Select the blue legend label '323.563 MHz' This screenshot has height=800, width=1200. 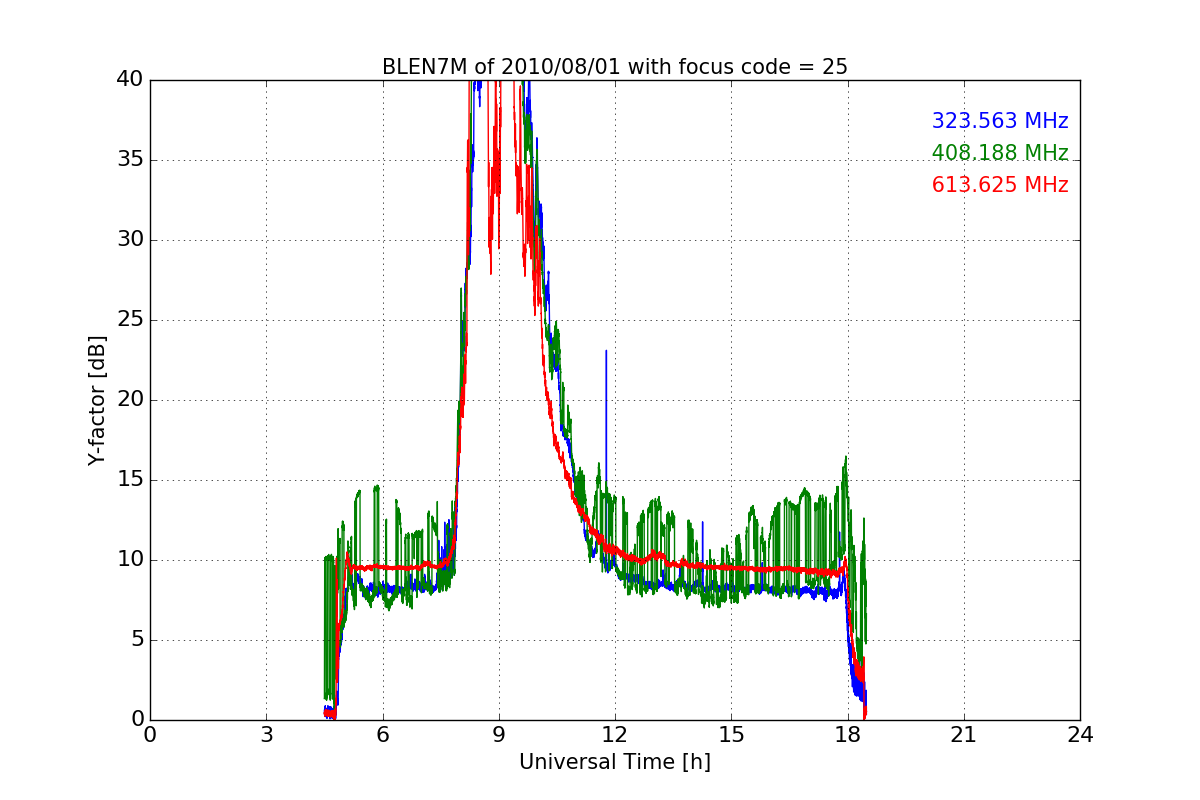[x=1000, y=121]
